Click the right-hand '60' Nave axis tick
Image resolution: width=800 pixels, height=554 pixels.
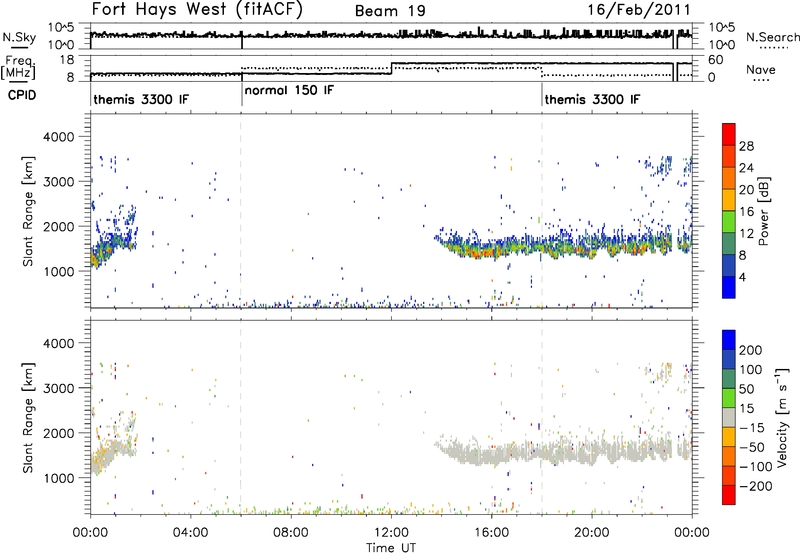click(x=716, y=60)
